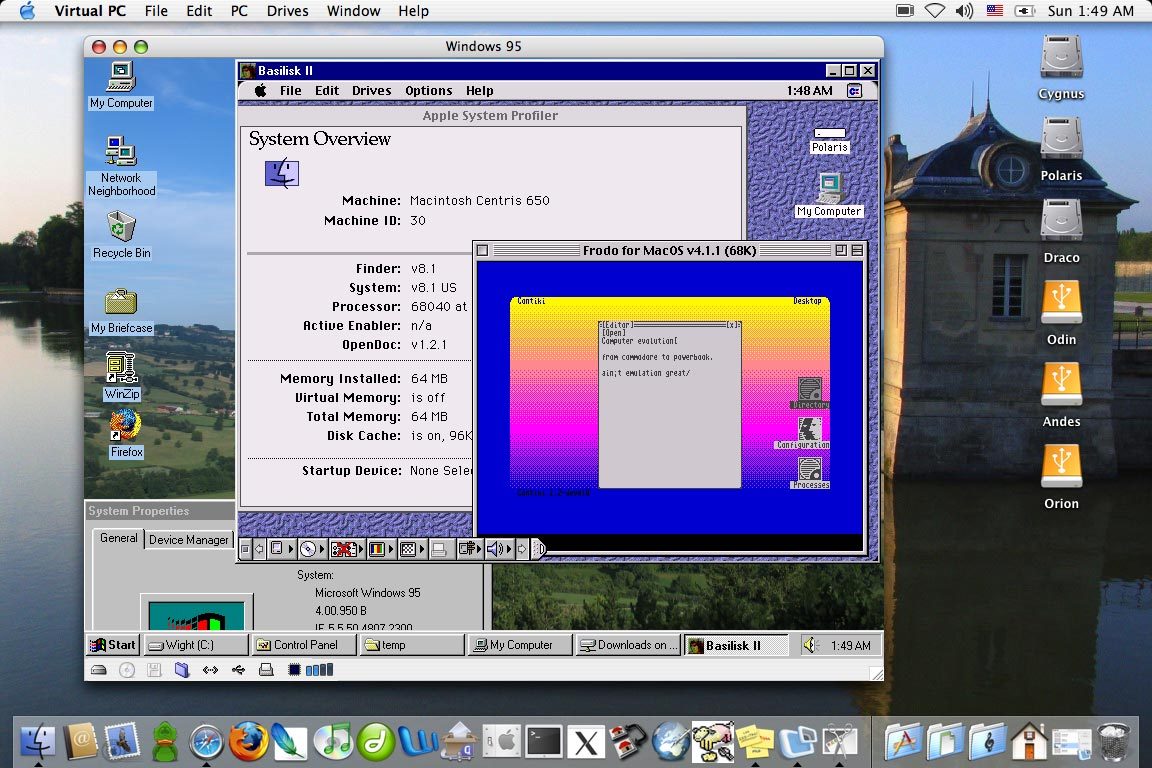Select the My Briefcase icon
This screenshot has height=768, width=1152.
(121, 311)
